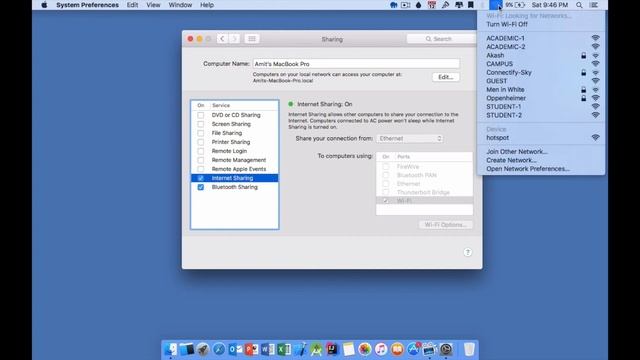Click the water drop icon in menu bar

[x=418, y=5]
